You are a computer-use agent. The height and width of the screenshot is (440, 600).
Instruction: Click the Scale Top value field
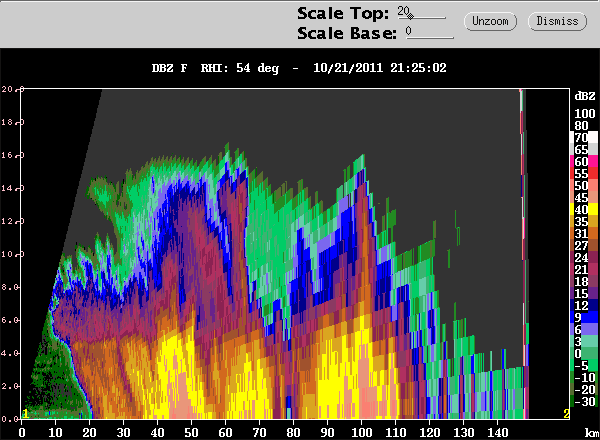tap(422, 13)
